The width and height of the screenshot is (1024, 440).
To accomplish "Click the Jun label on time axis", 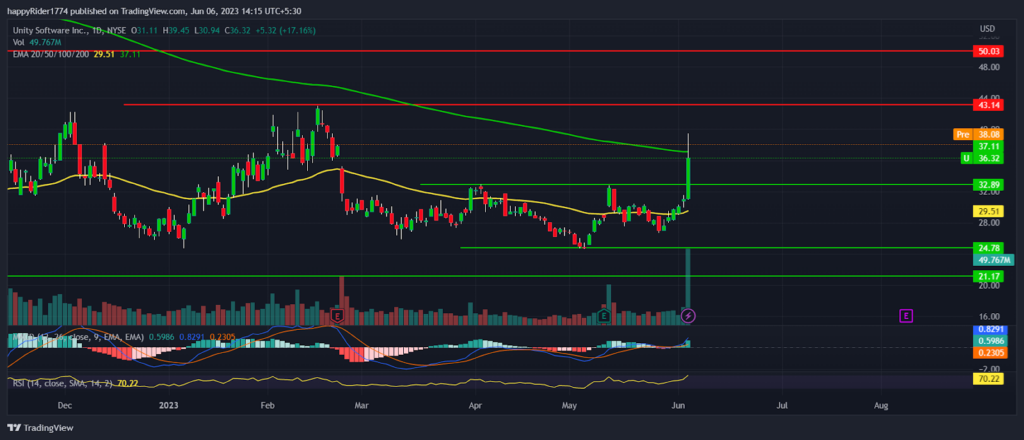I will (x=680, y=405).
